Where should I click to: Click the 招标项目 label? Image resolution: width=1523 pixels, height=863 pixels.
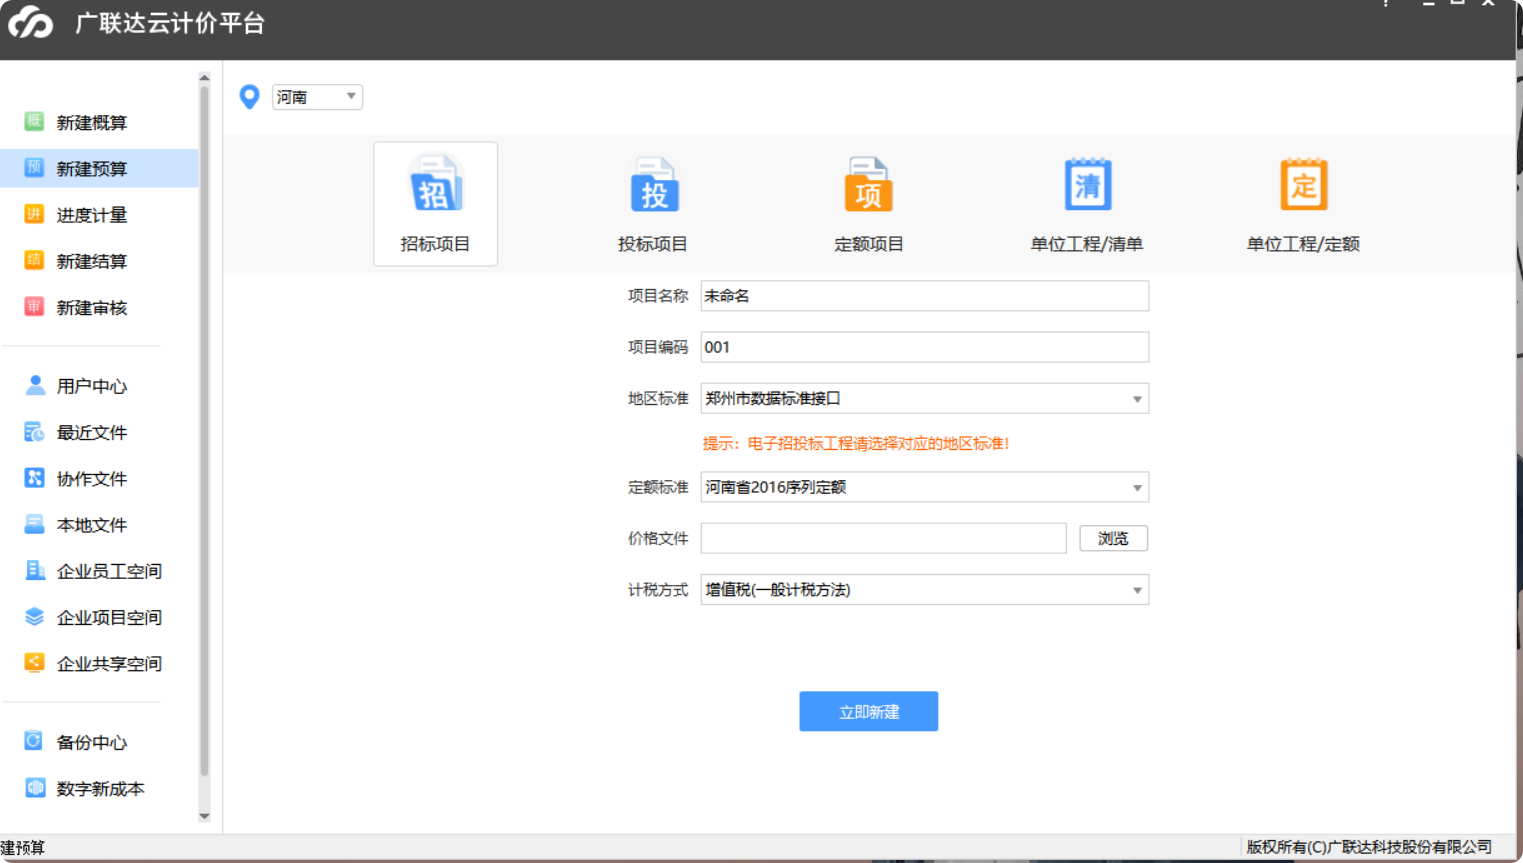point(435,244)
